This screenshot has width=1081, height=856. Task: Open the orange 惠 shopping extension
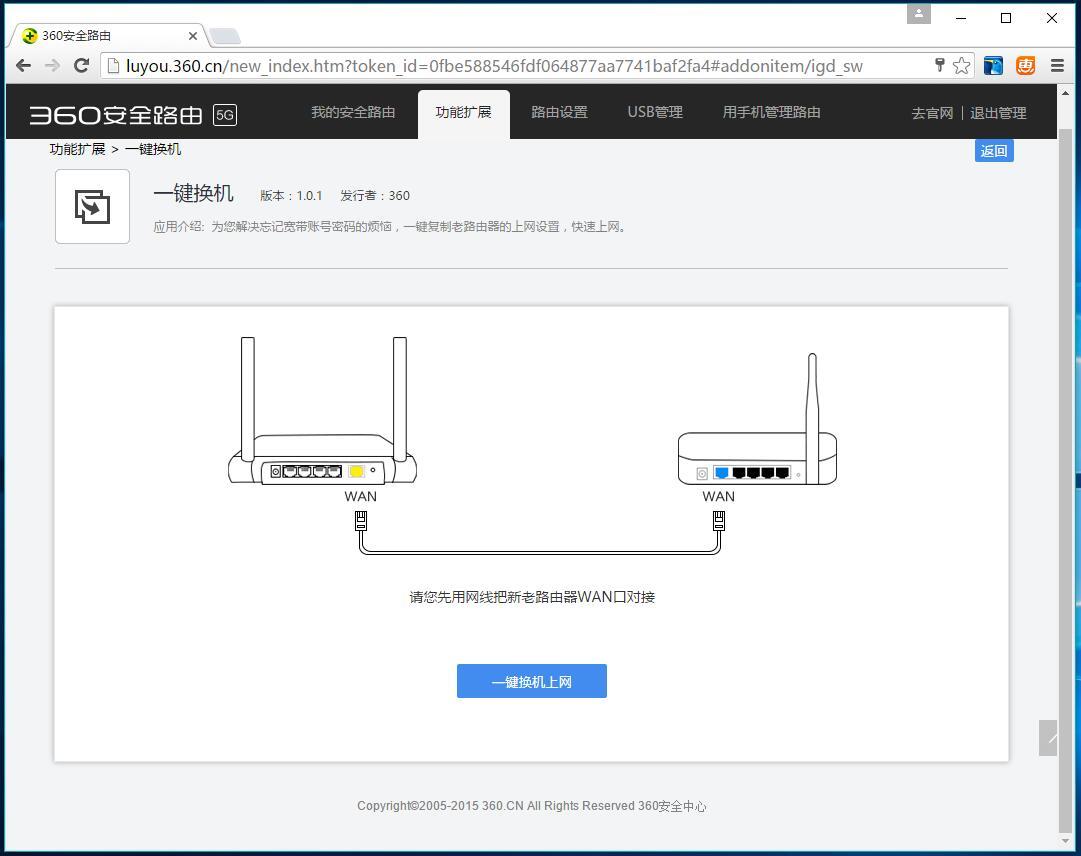(x=1024, y=65)
